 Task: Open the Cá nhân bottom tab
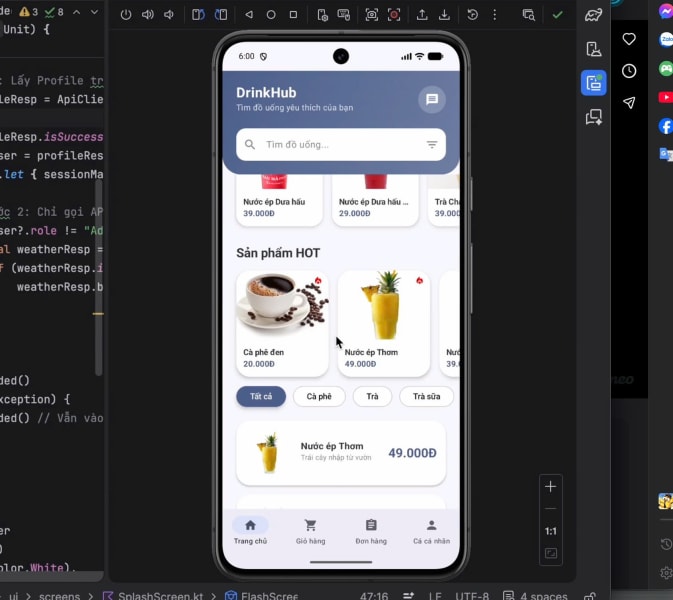tap(431, 531)
